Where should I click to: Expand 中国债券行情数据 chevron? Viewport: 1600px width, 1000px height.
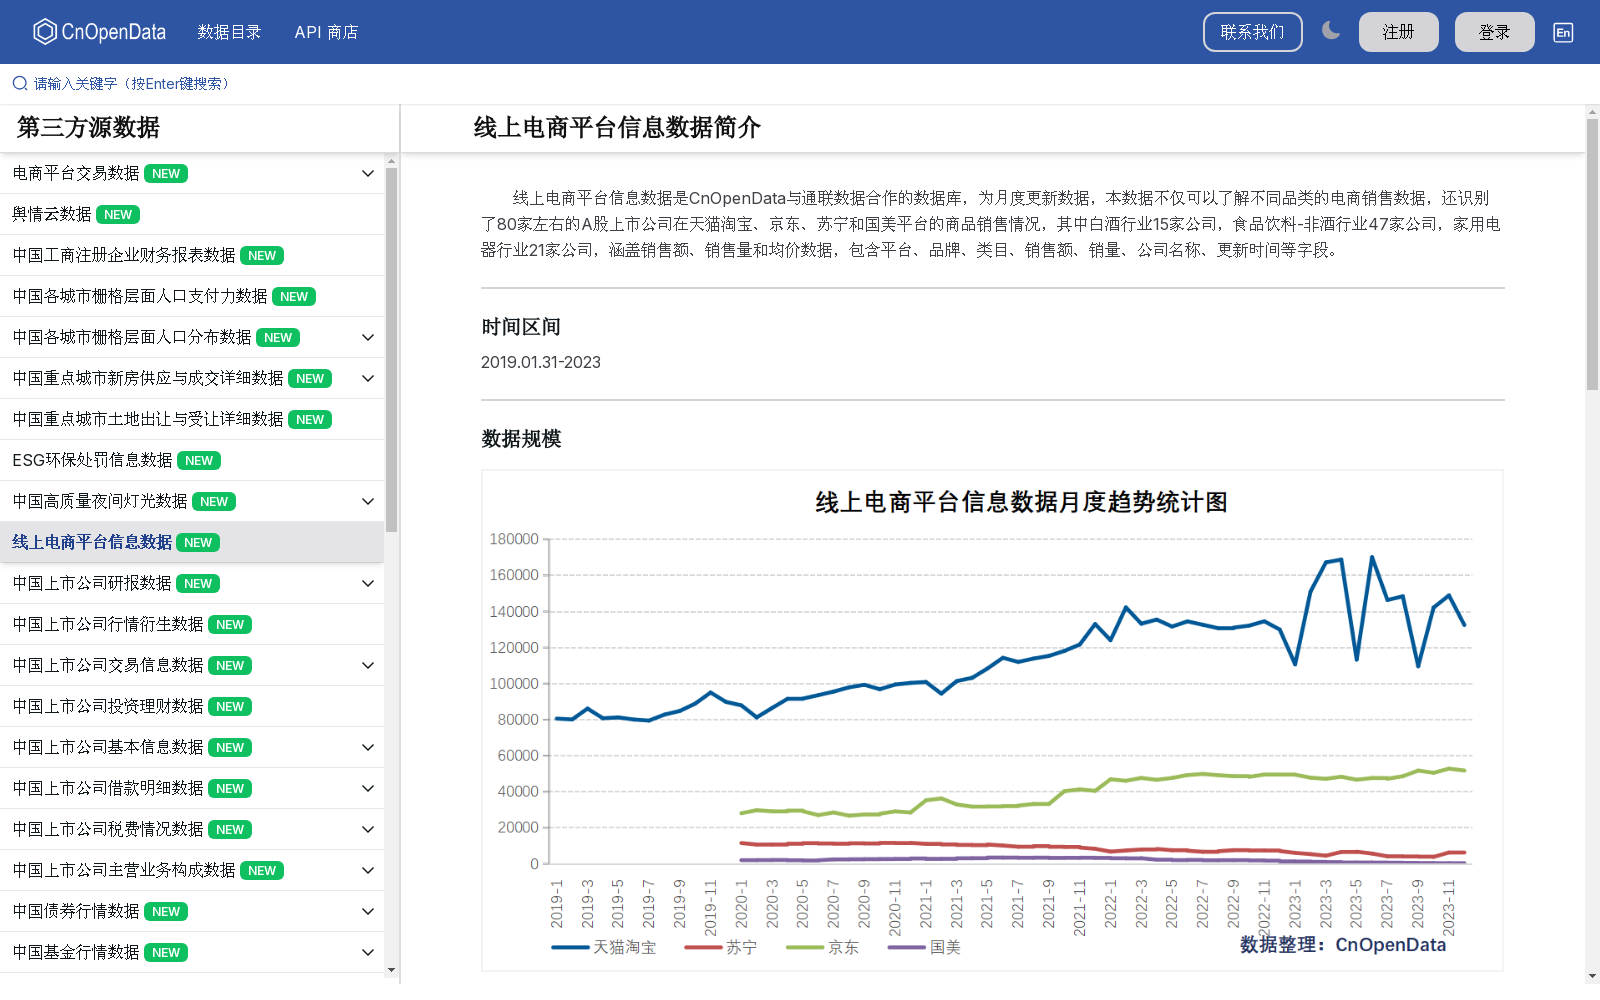coord(368,911)
